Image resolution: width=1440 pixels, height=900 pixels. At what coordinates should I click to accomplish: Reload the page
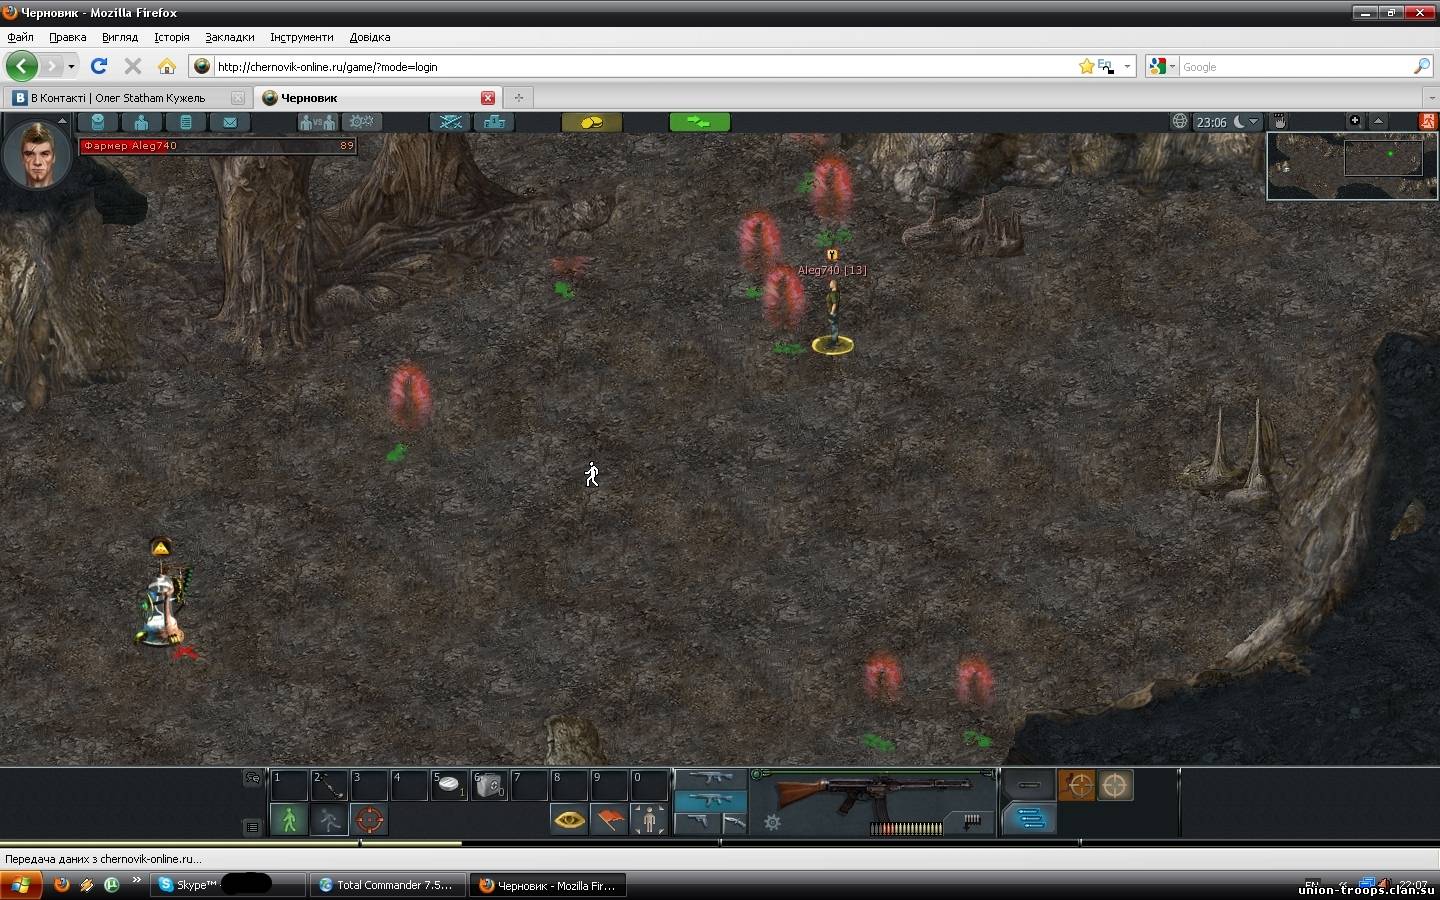tap(98, 66)
